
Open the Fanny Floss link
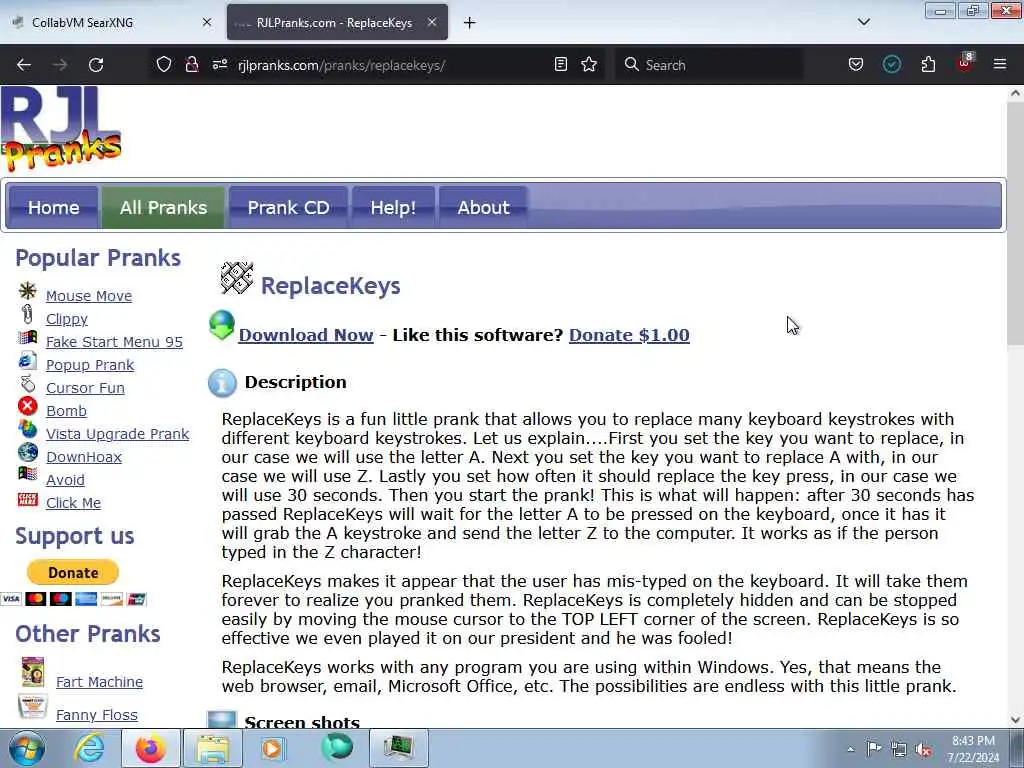pyautogui.click(x=97, y=715)
